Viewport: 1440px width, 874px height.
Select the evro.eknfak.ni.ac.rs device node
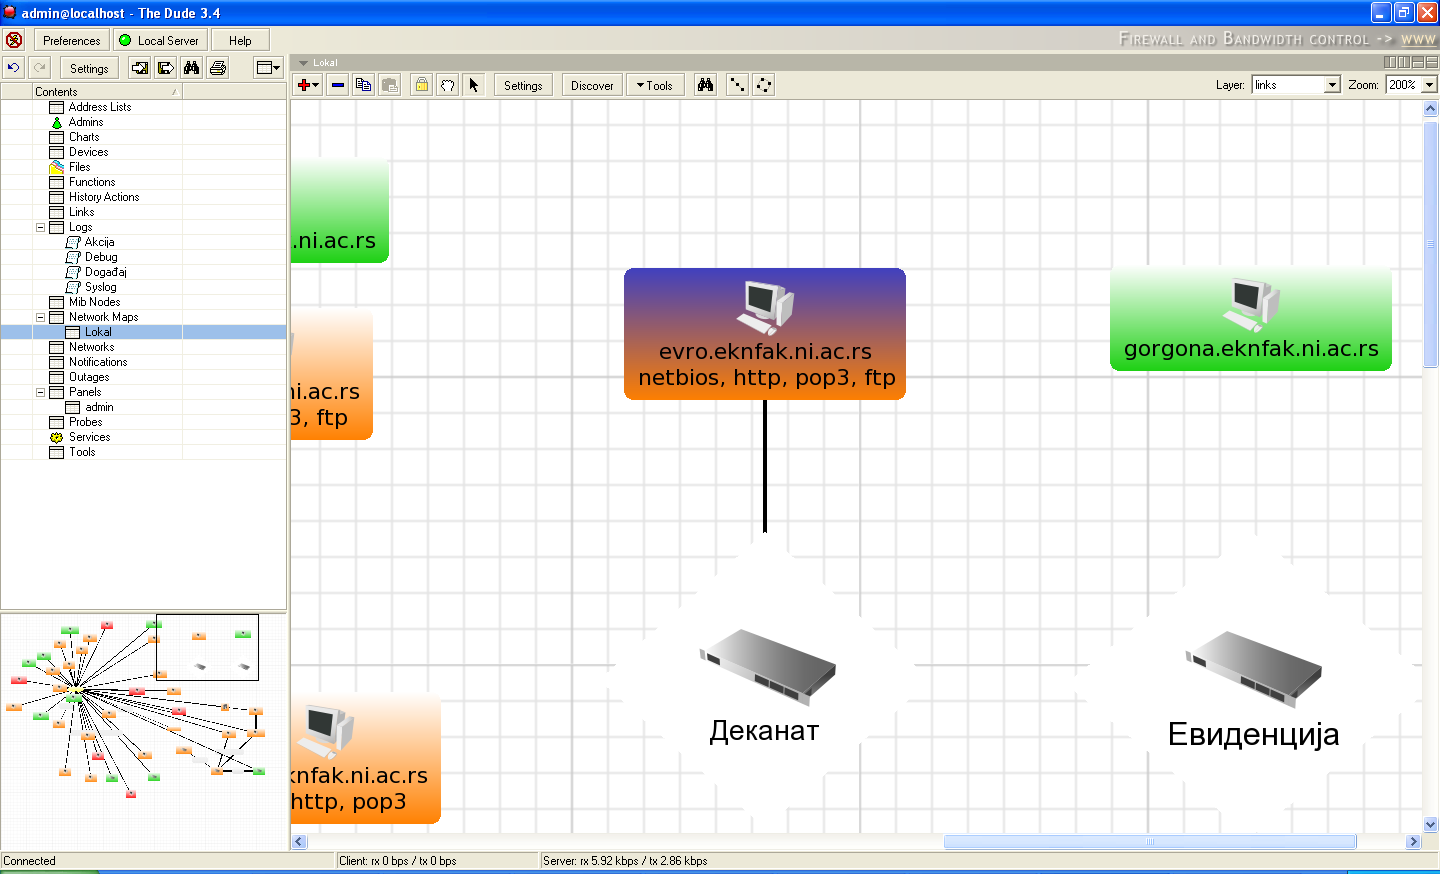[x=765, y=334]
